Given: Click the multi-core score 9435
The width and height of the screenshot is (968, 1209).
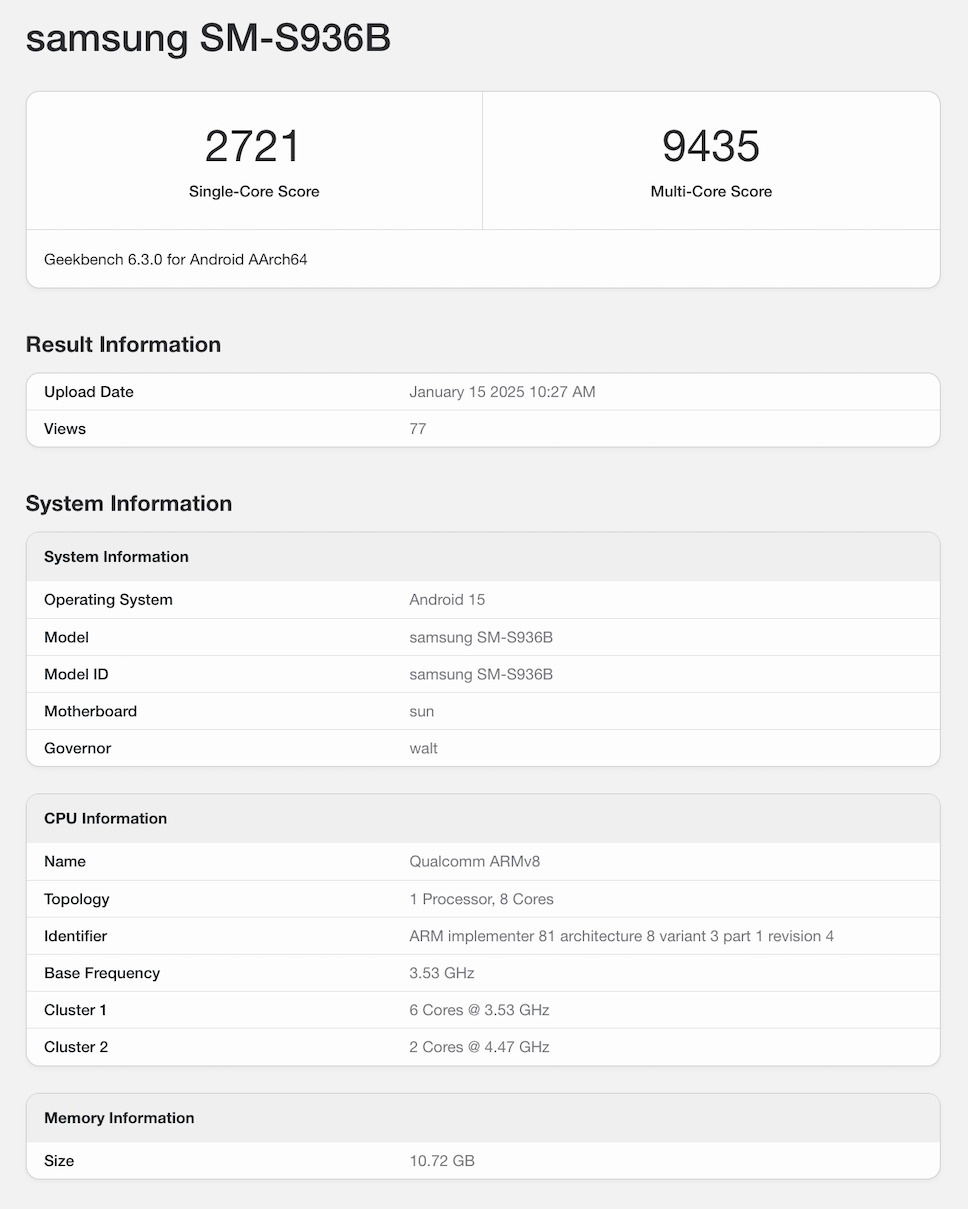Looking at the screenshot, I should (x=711, y=146).
